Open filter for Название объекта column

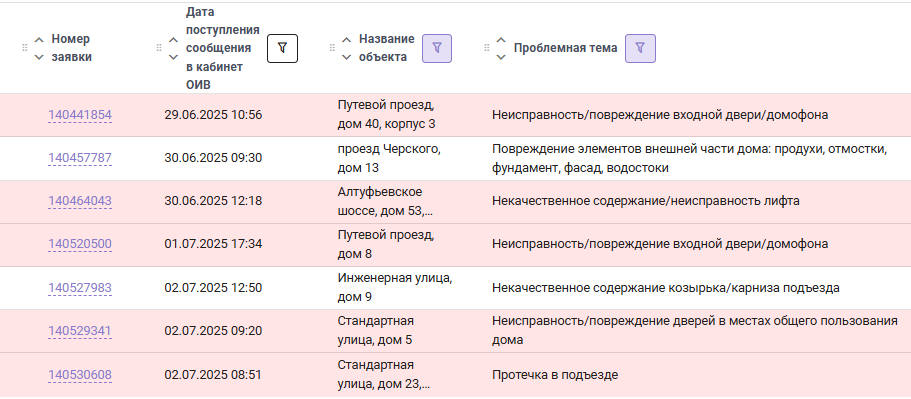pyautogui.click(x=437, y=48)
